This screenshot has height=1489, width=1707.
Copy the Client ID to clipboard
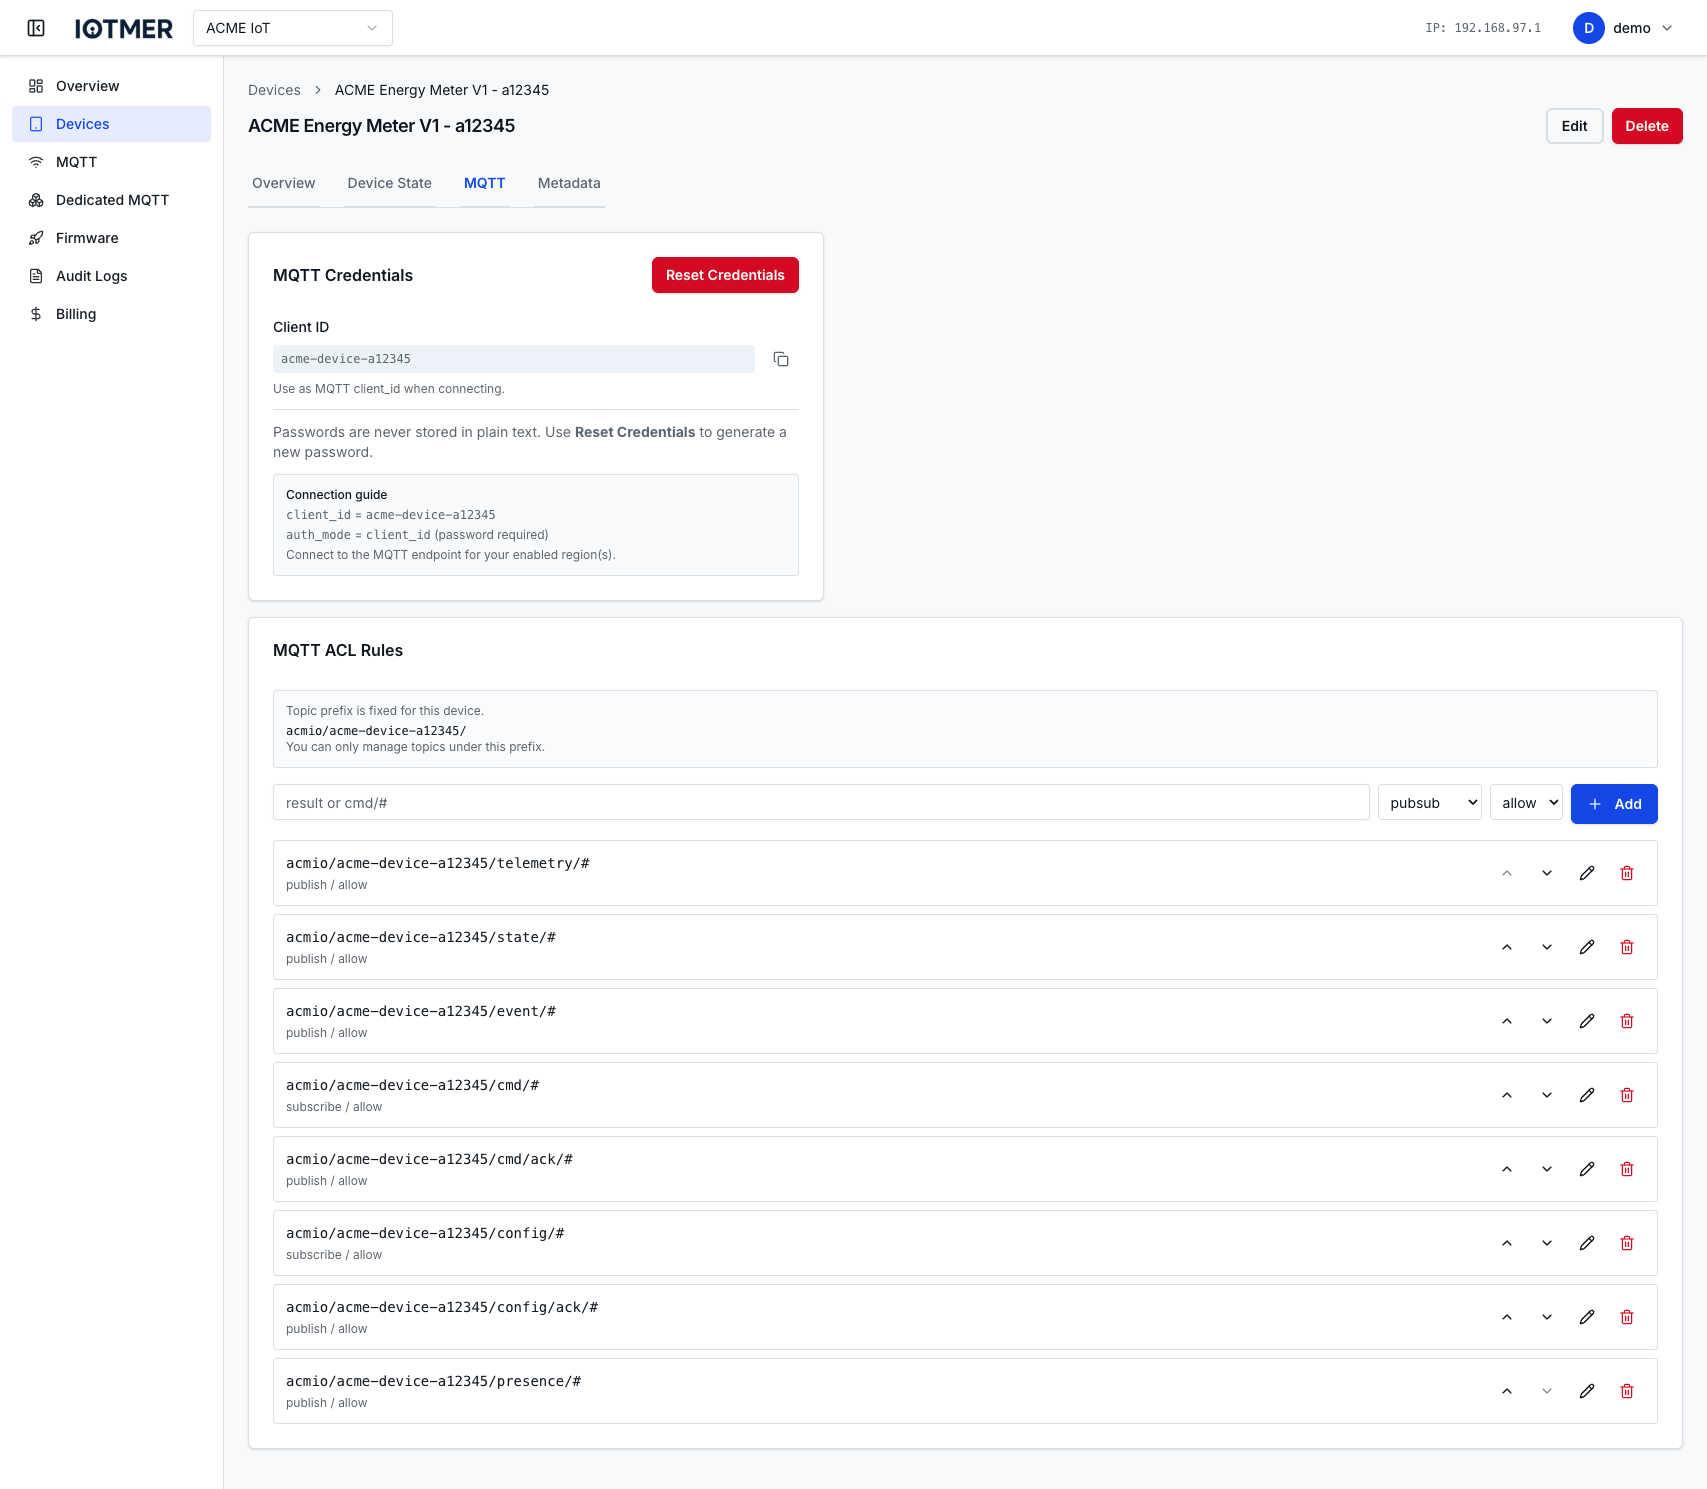tap(781, 359)
